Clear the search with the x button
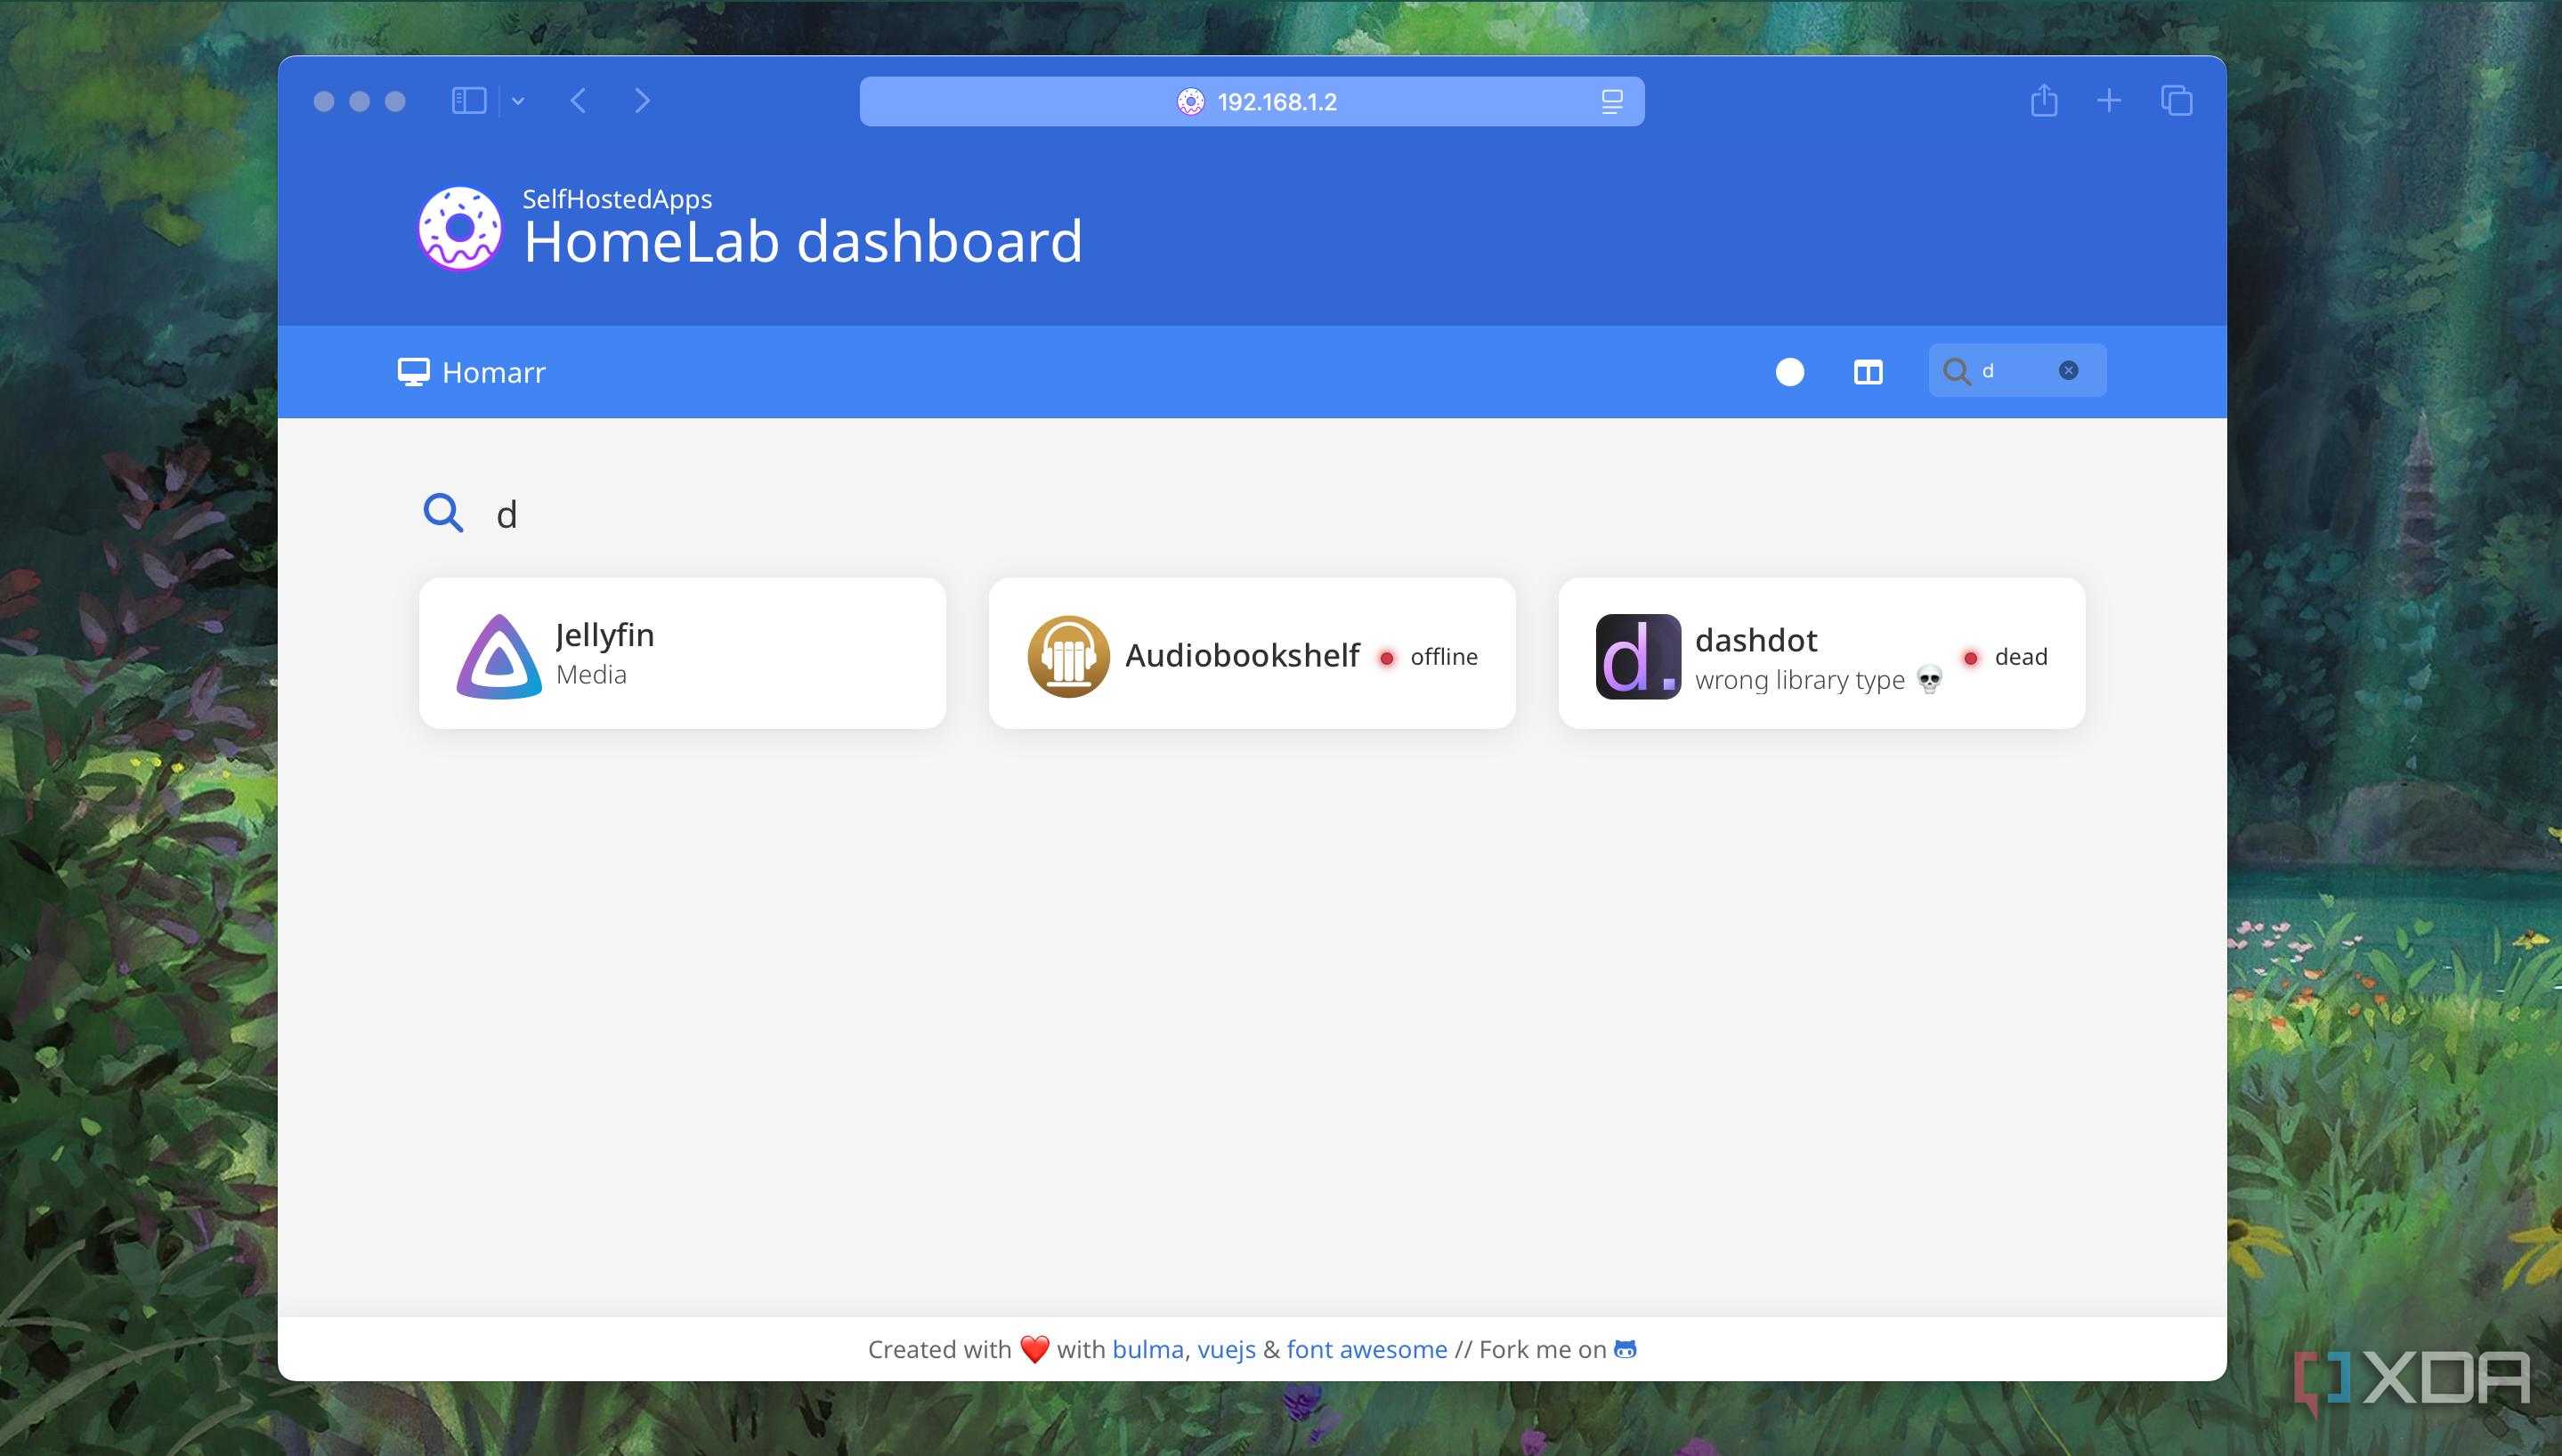 pos(2068,371)
